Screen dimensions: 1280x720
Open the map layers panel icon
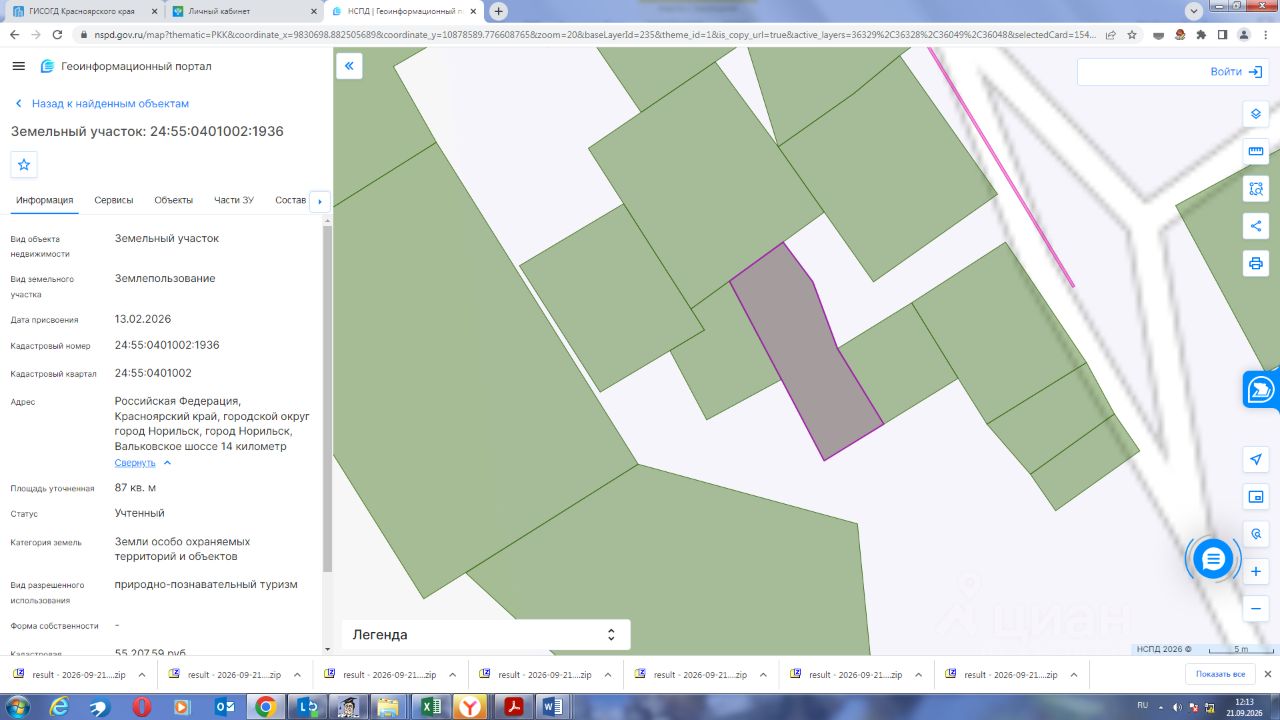[1256, 113]
